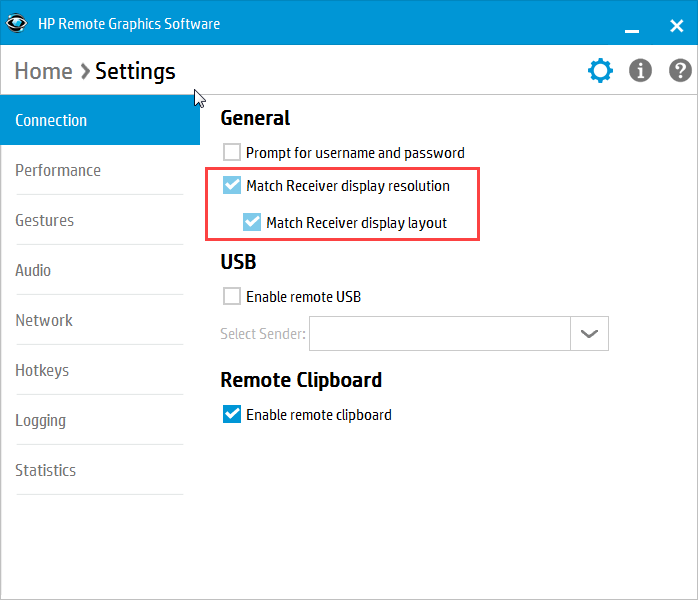The height and width of the screenshot is (600, 698).
Task: Disable the Enable remote clipboard checkbox
Action: pyautogui.click(x=232, y=414)
